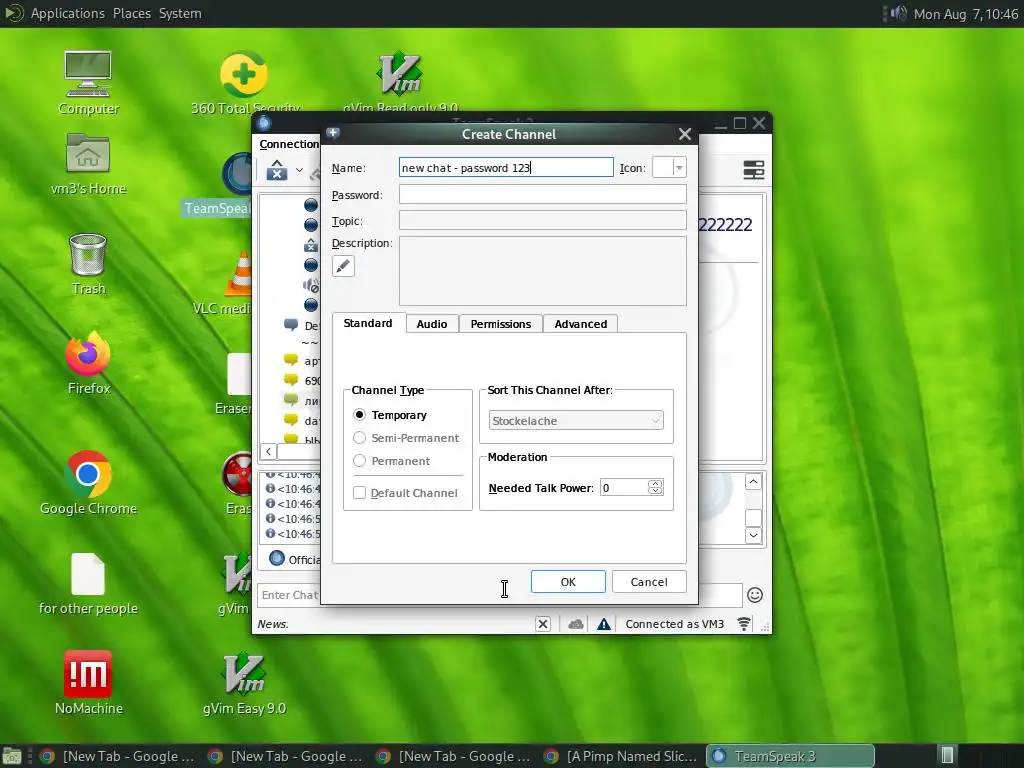This screenshot has height=768, width=1024.
Task: Open 'A Pimp Named Slic...' Chrome taskbar window
Action: point(620,756)
